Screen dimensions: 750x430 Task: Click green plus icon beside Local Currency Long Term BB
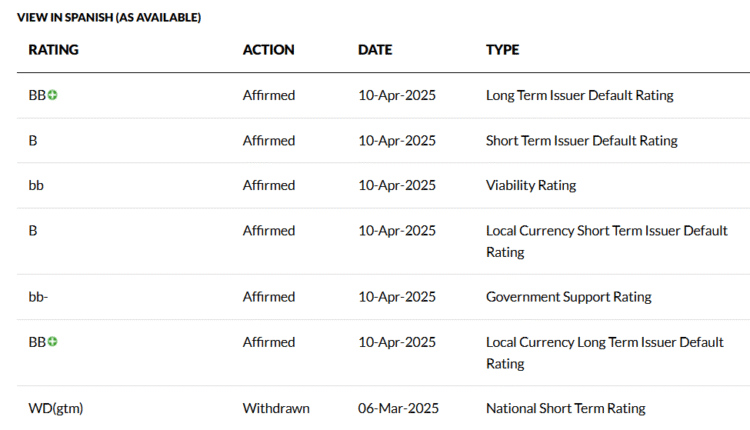[x=52, y=341]
